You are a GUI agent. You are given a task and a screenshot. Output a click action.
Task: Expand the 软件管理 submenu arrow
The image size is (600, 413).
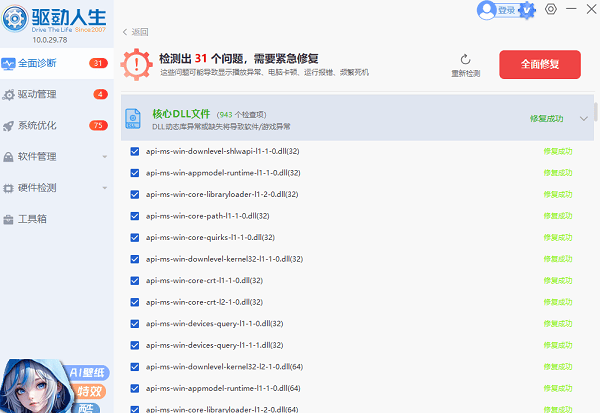(x=104, y=157)
